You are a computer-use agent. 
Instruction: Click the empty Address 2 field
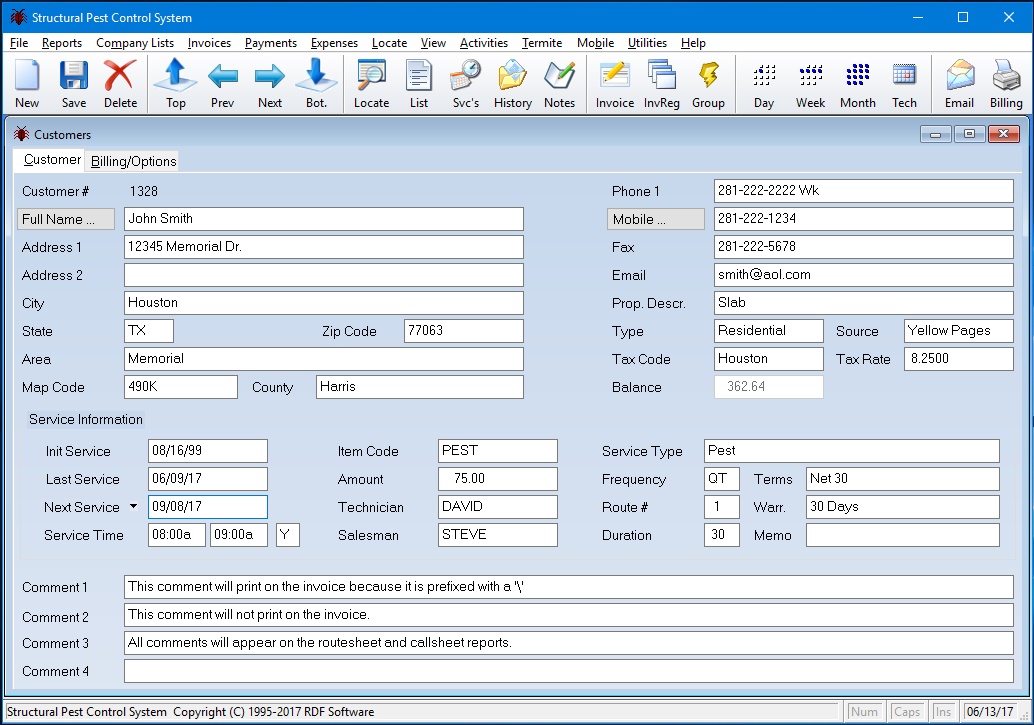tap(324, 275)
